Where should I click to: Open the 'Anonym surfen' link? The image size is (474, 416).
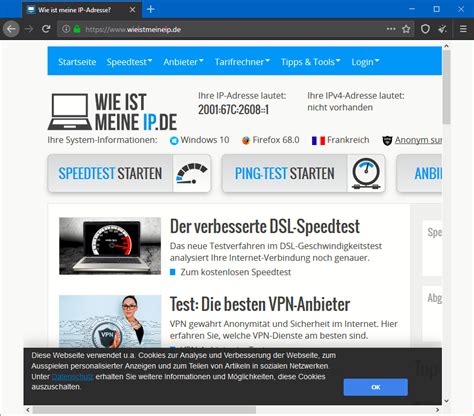point(418,140)
